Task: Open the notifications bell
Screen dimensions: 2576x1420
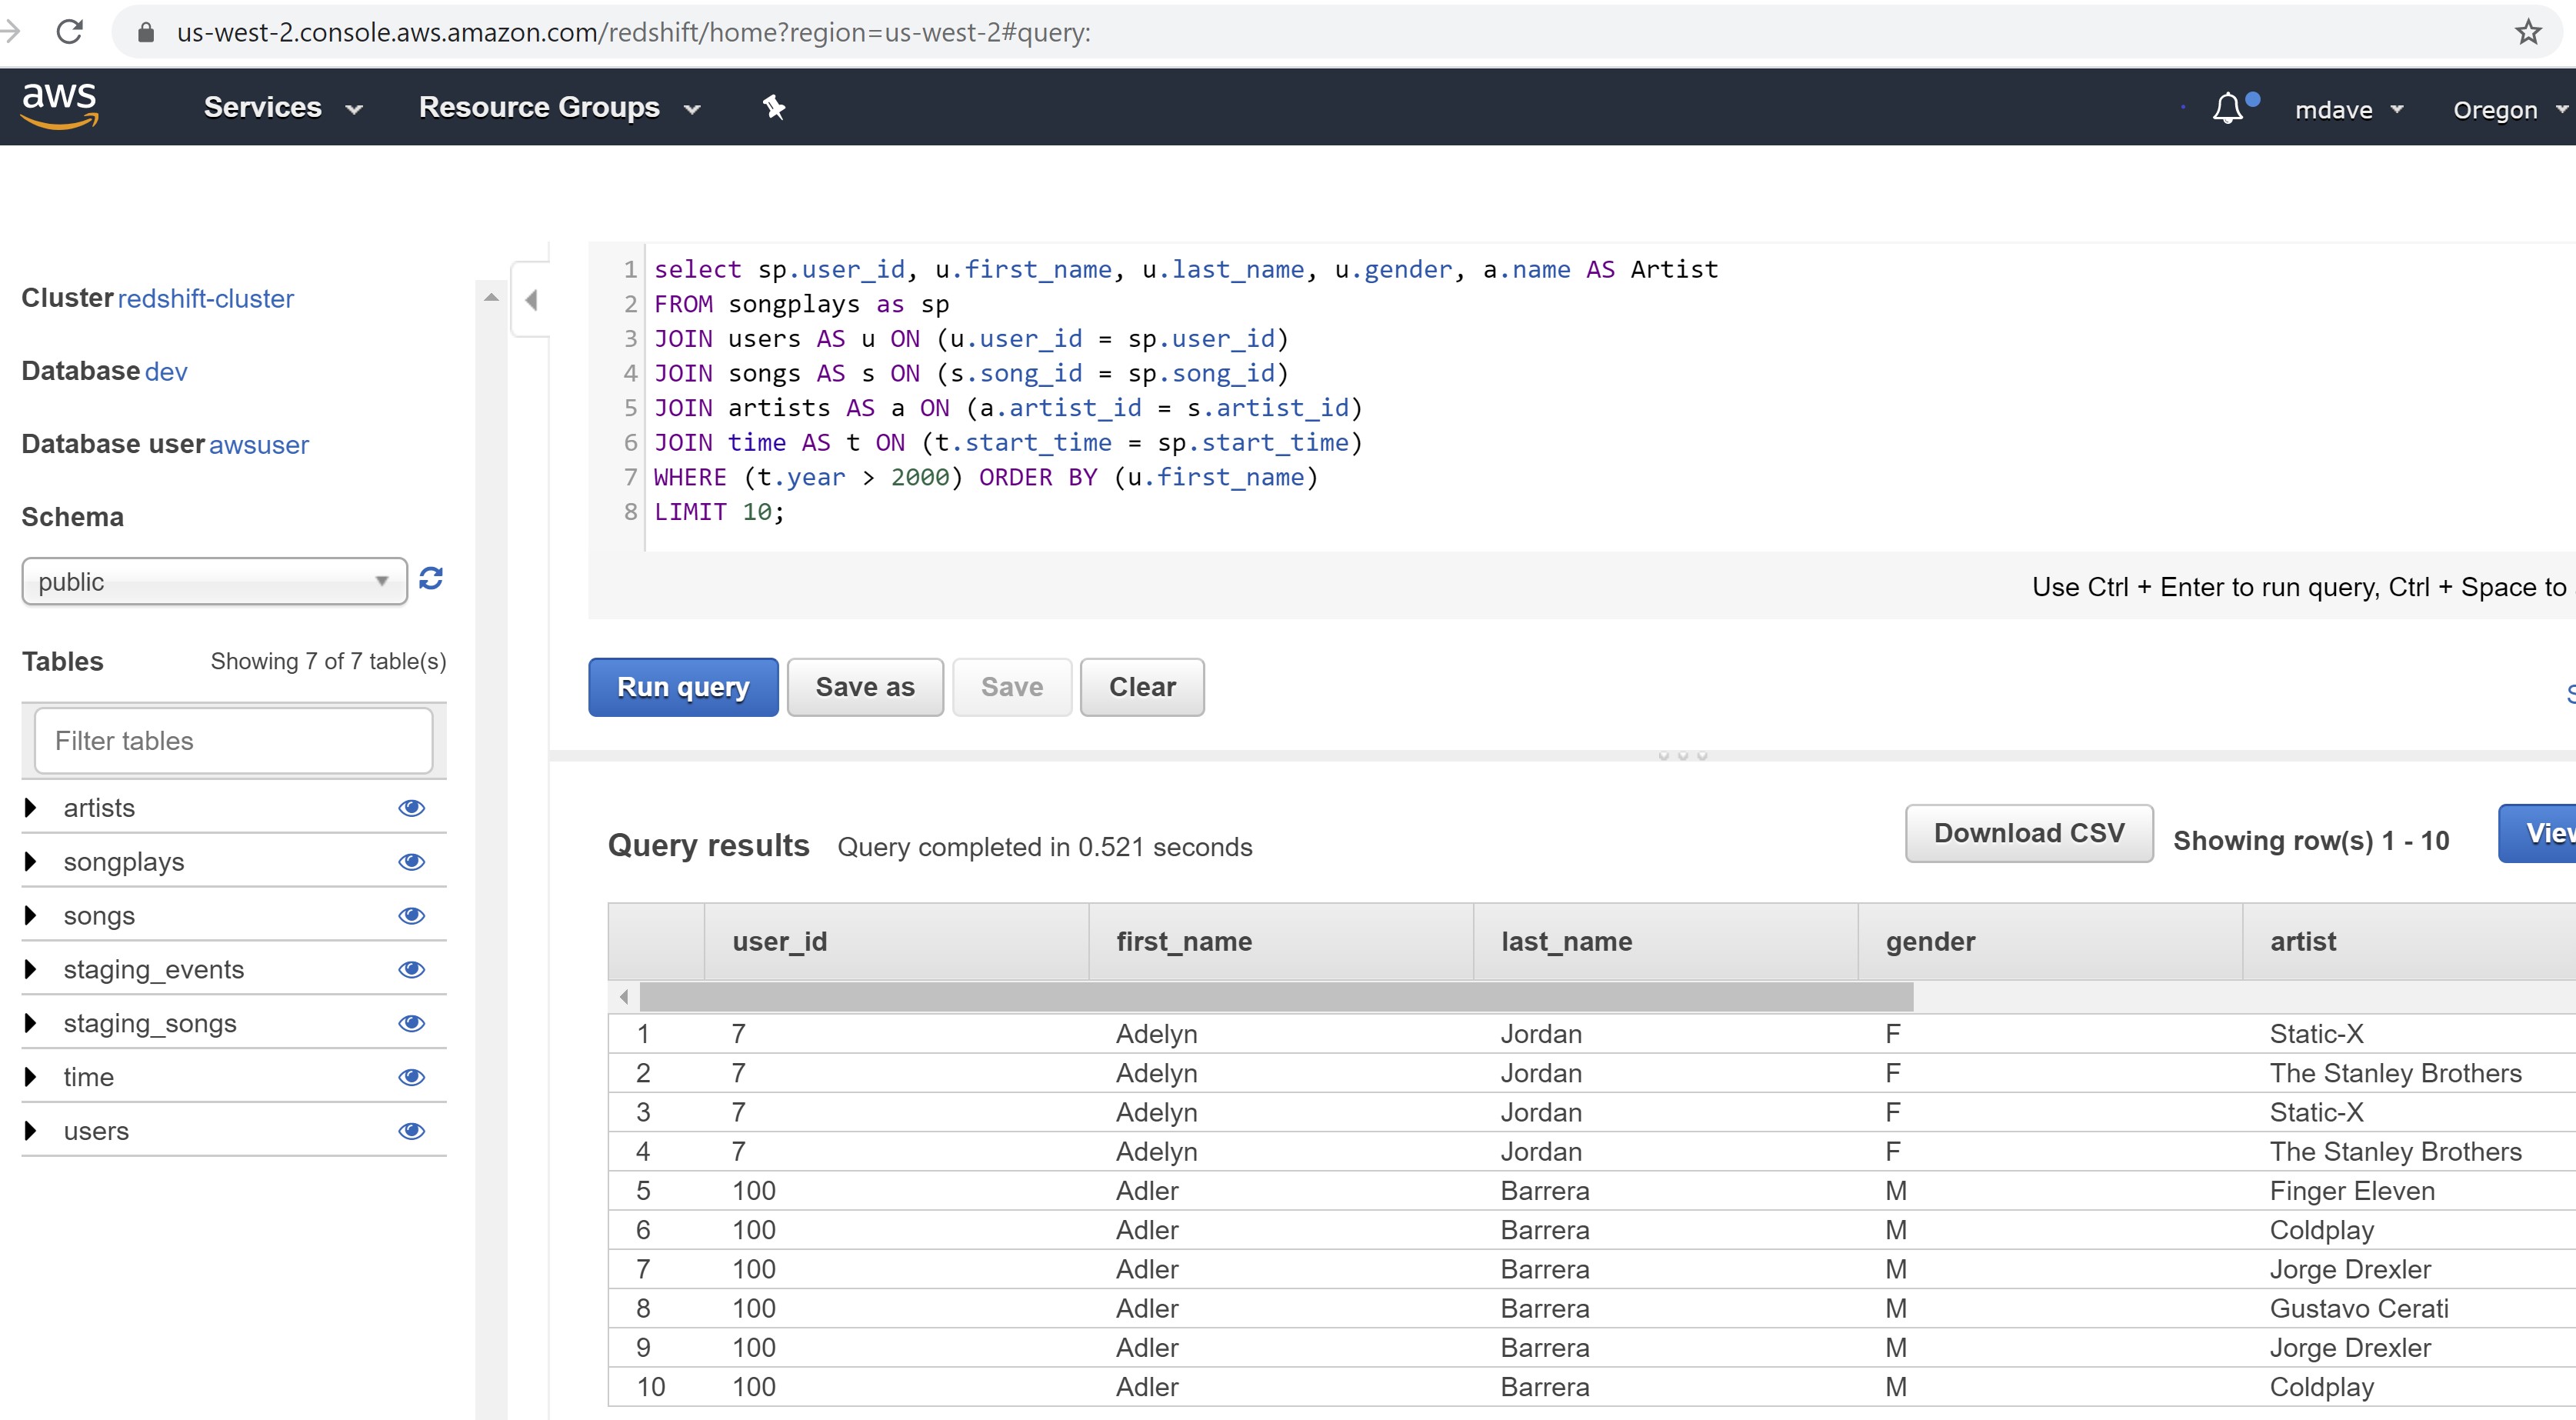Action: tap(2228, 107)
